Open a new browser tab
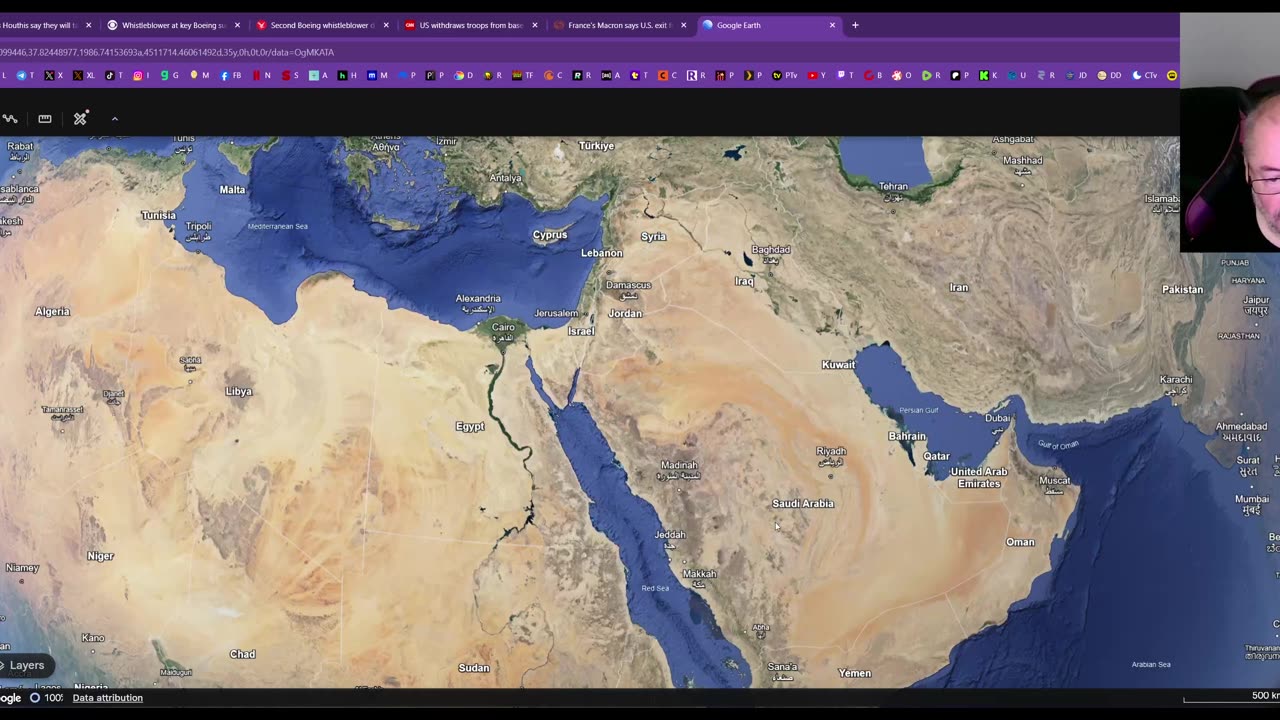 point(855,25)
